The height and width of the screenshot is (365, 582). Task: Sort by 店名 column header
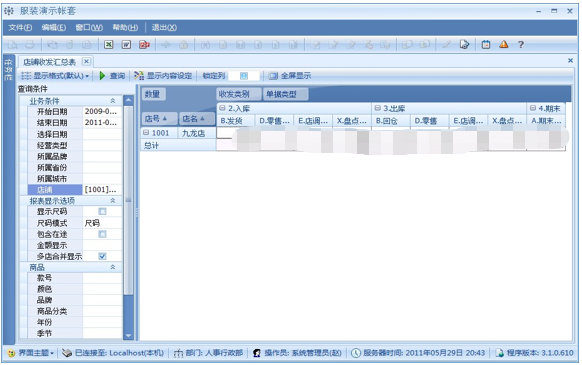coord(197,119)
